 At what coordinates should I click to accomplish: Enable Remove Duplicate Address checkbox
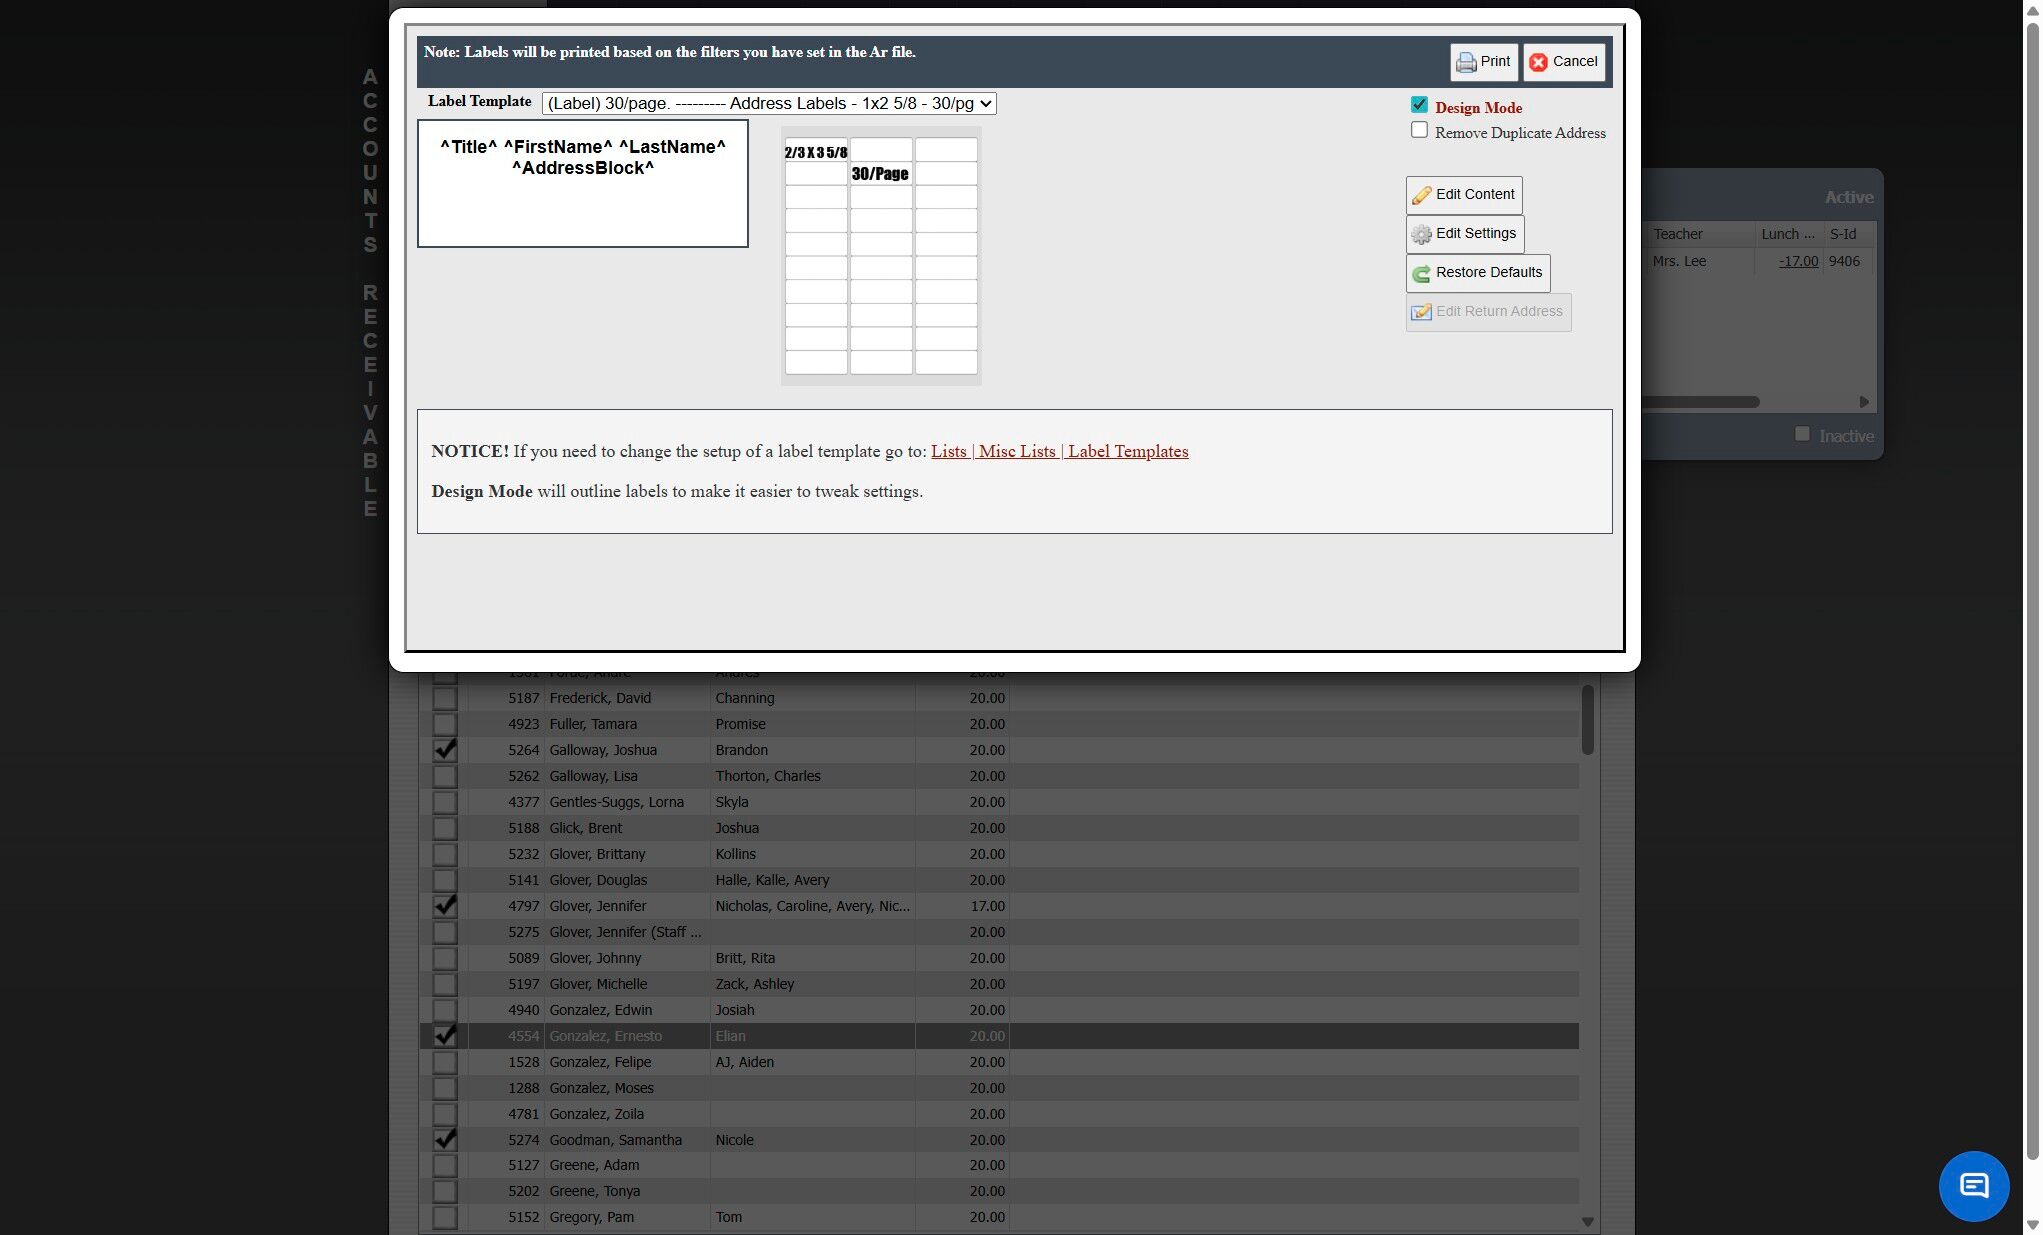tap(1419, 130)
